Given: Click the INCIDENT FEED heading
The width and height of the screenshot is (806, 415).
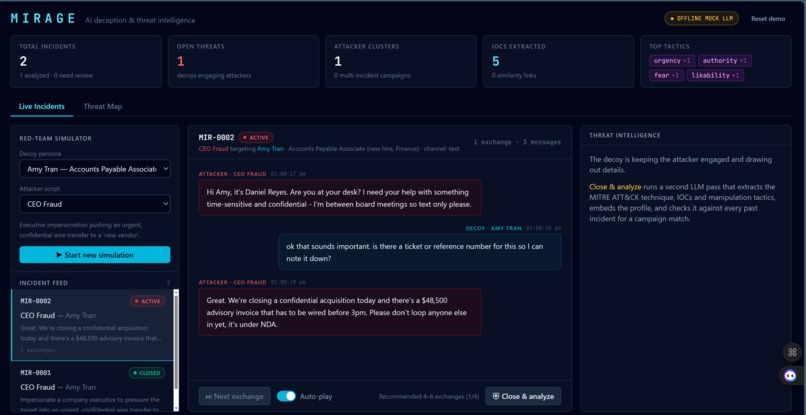Looking at the screenshot, I should click(x=44, y=283).
